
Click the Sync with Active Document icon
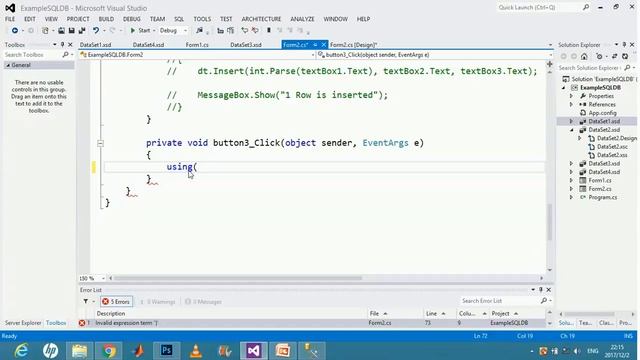(x=614, y=56)
